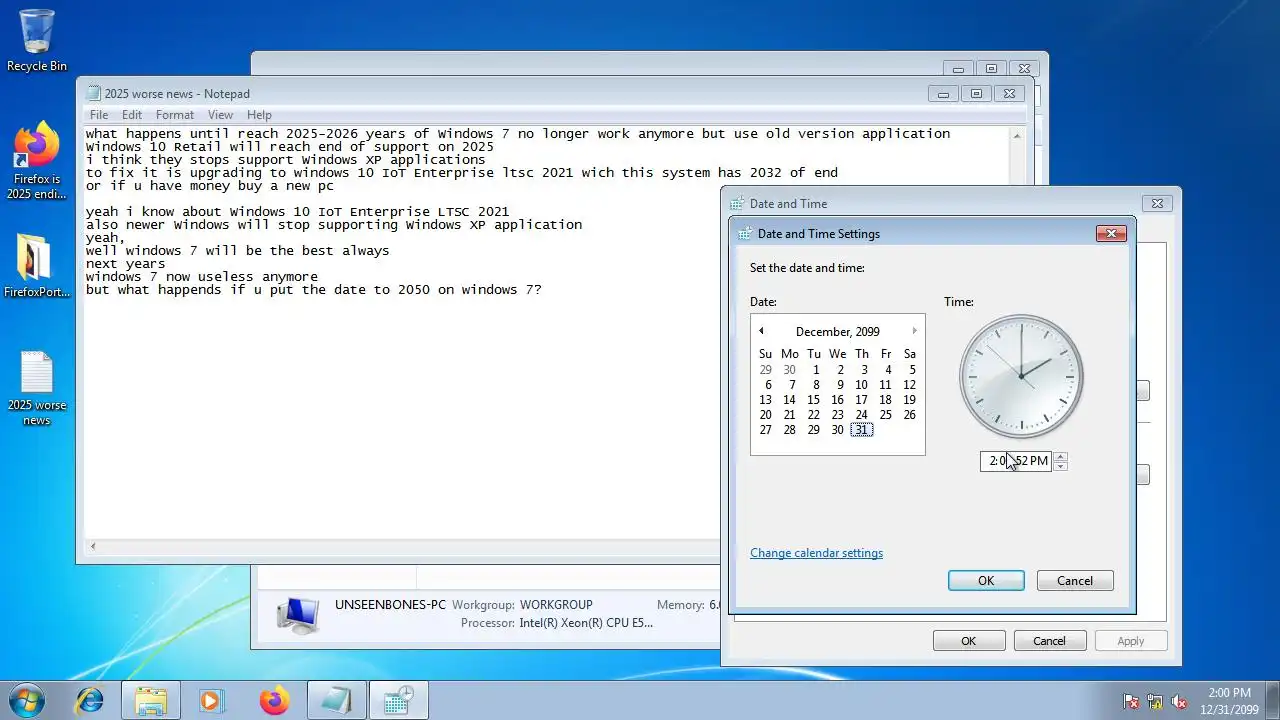Open the Format menu in Notepad
The height and width of the screenshot is (720, 1280).
pos(175,115)
